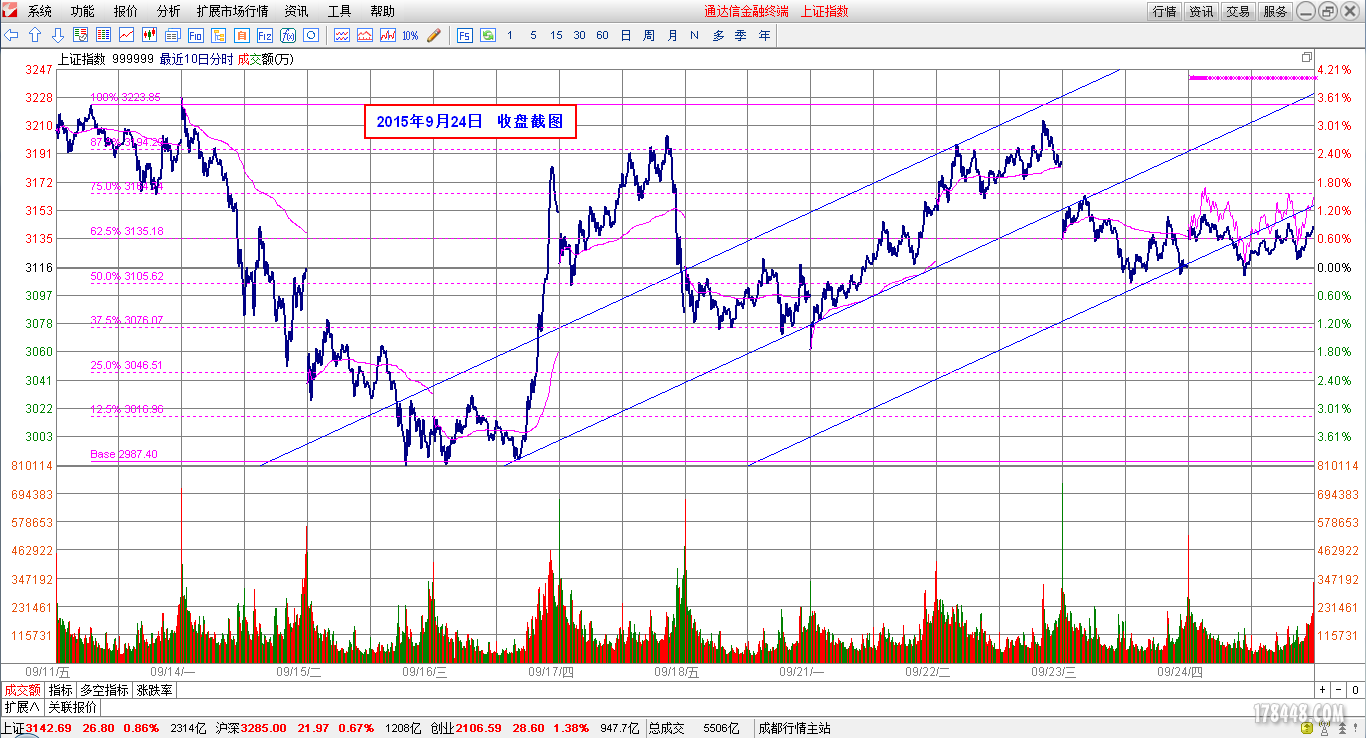The width and height of the screenshot is (1366, 738).
Task: Click the back arrow toolbar icon
Action: [x=12, y=35]
